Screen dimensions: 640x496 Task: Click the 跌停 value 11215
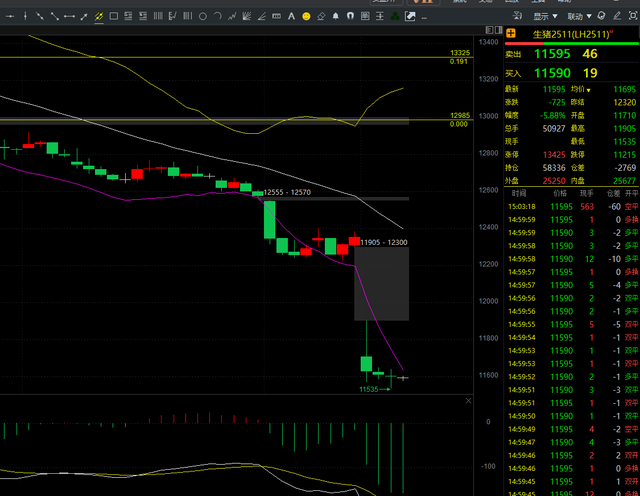click(x=624, y=155)
